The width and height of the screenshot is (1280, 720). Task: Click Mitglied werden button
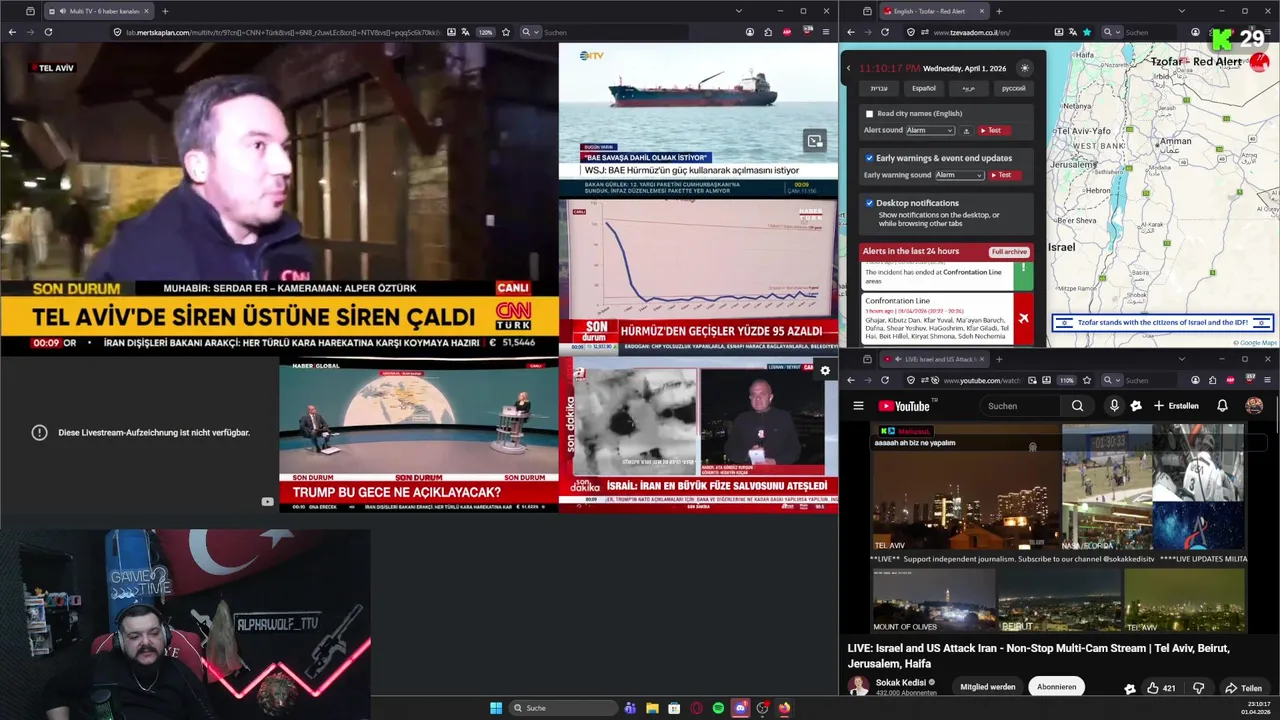pos(987,687)
